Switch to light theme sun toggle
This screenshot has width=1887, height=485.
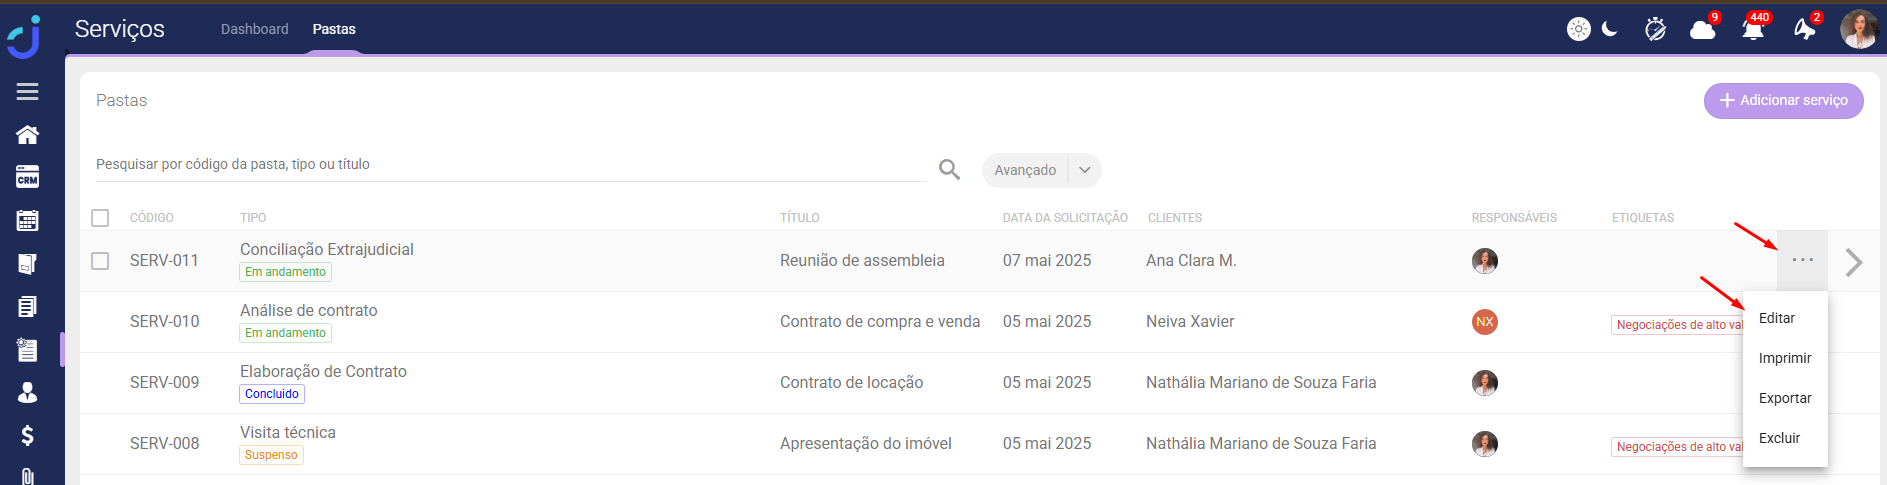coord(1579,29)
